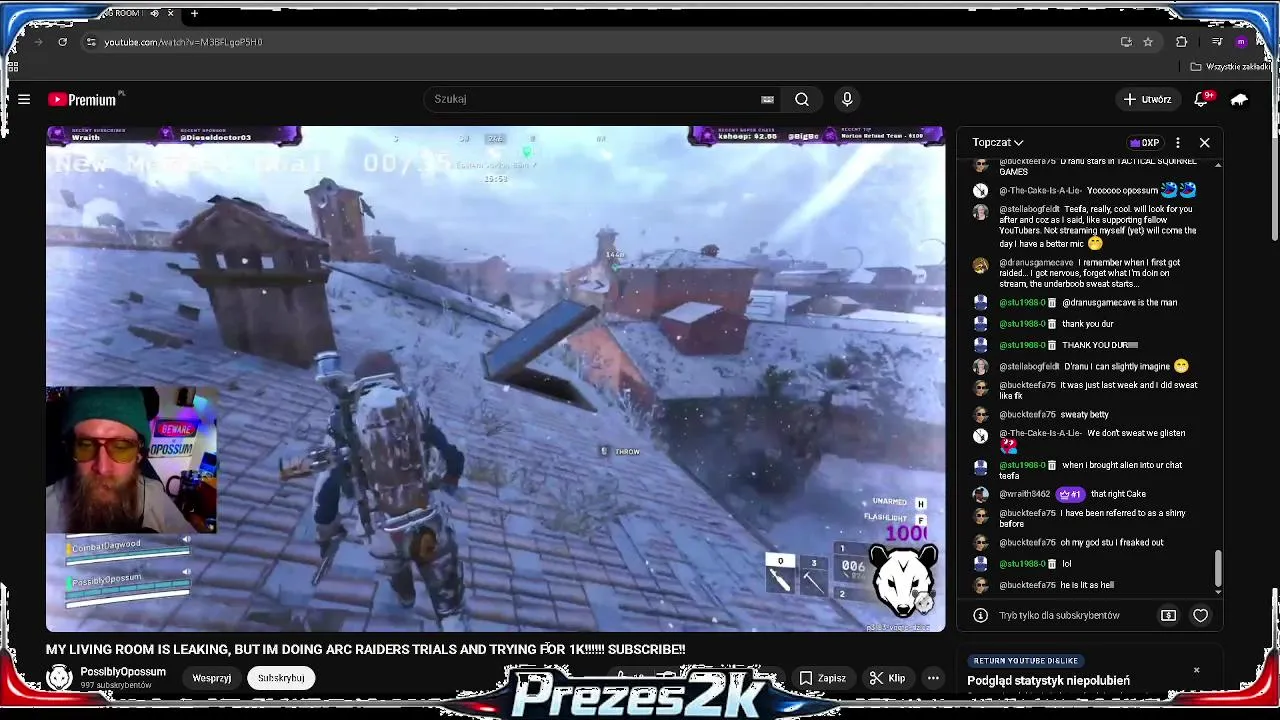Open the notifications bell
This screenshot has width=1280, height=720.
click(1201, 99)
